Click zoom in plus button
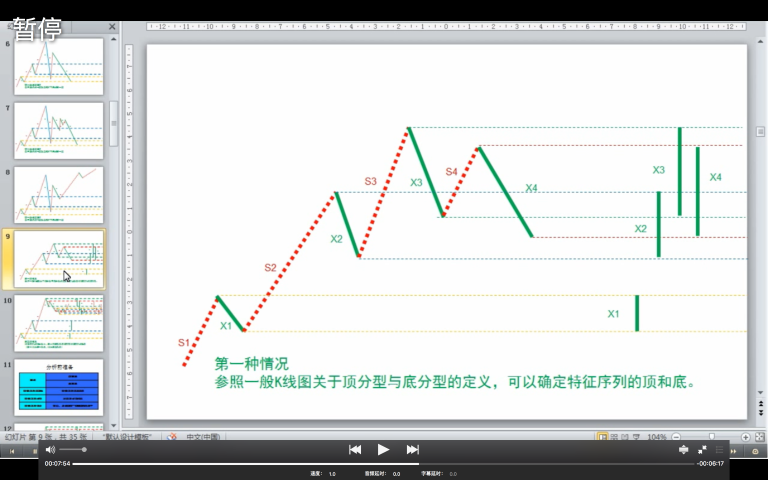768x480 pixels. tap(746, 437)
